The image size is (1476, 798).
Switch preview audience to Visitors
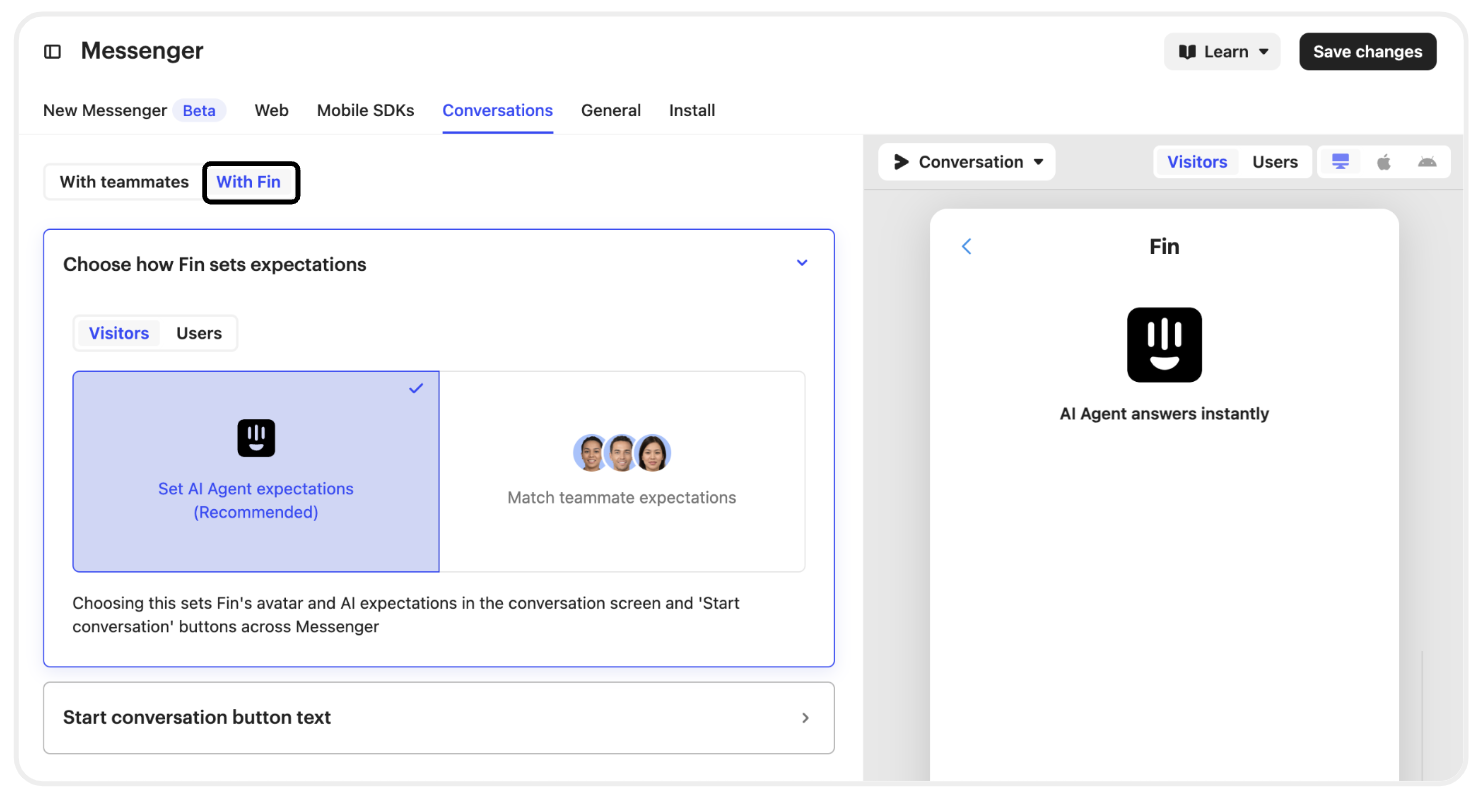point(1197,162)
